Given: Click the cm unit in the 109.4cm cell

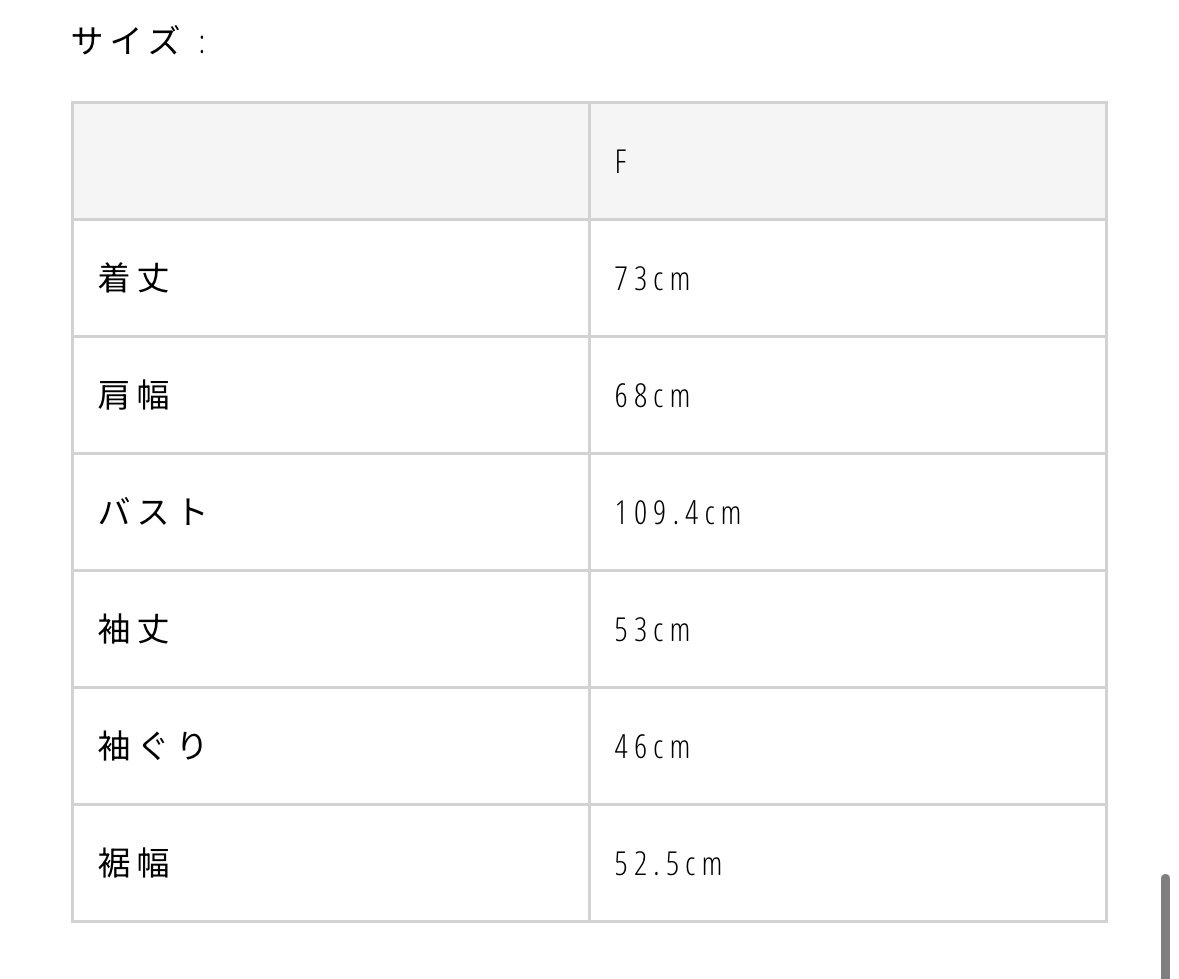Looking at the screenshot, I should [x=722, y=514].
